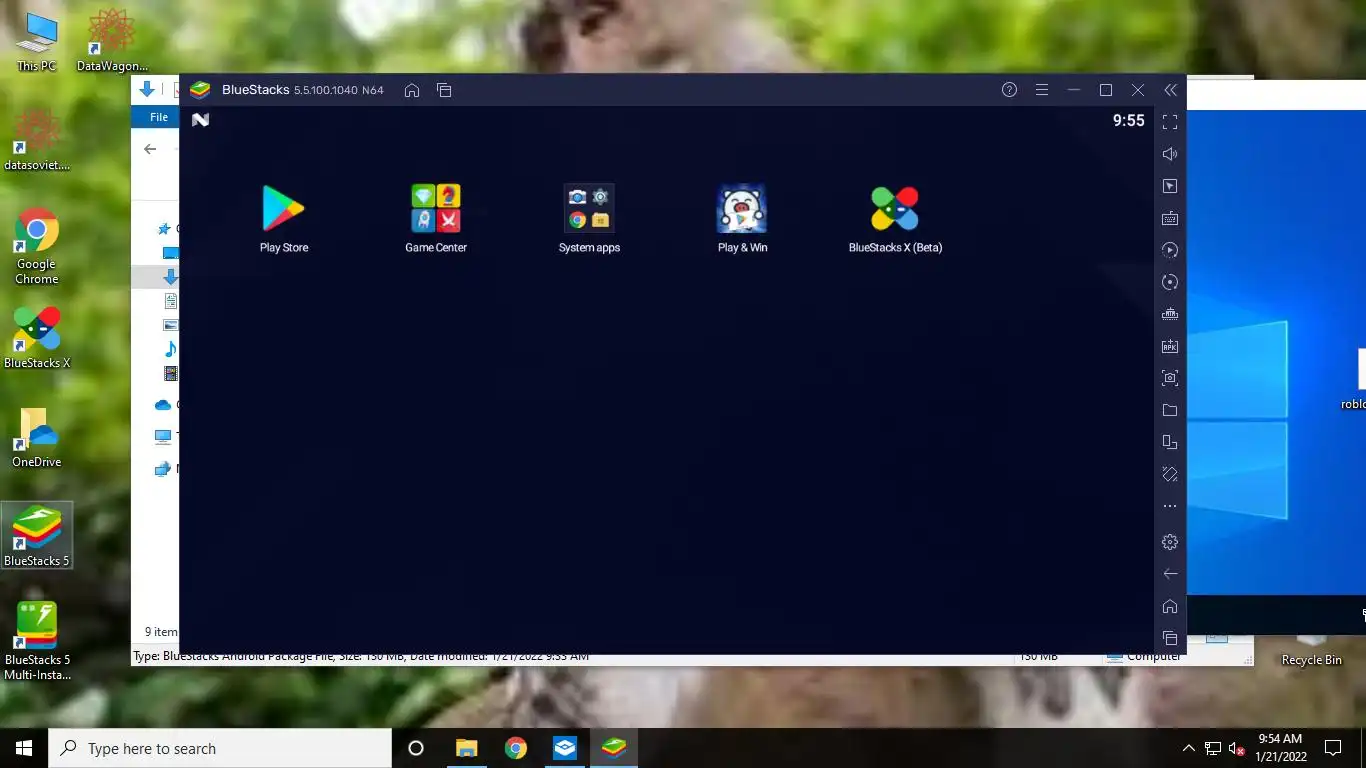The image size is (1366, 768).
Task: Open Cortana circle on taskbar
Action: (x=416, y=748)
